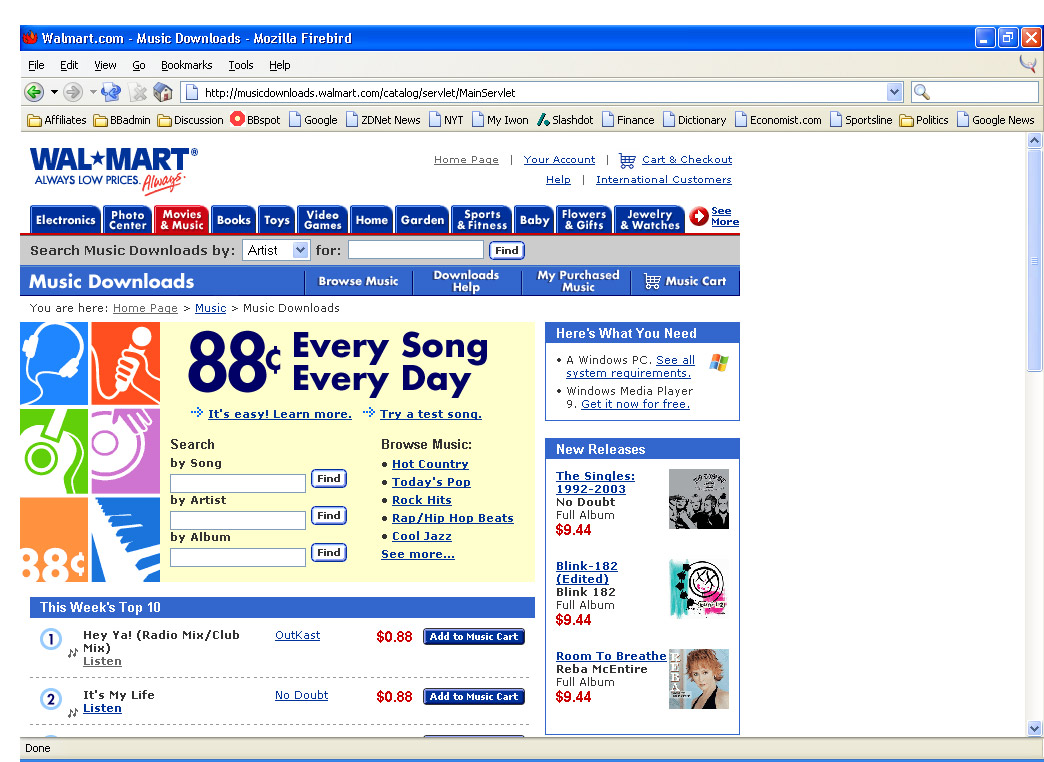Click Find next to the by Album field
This screenshot has height=762, width=1044.
tap(329, 553)
